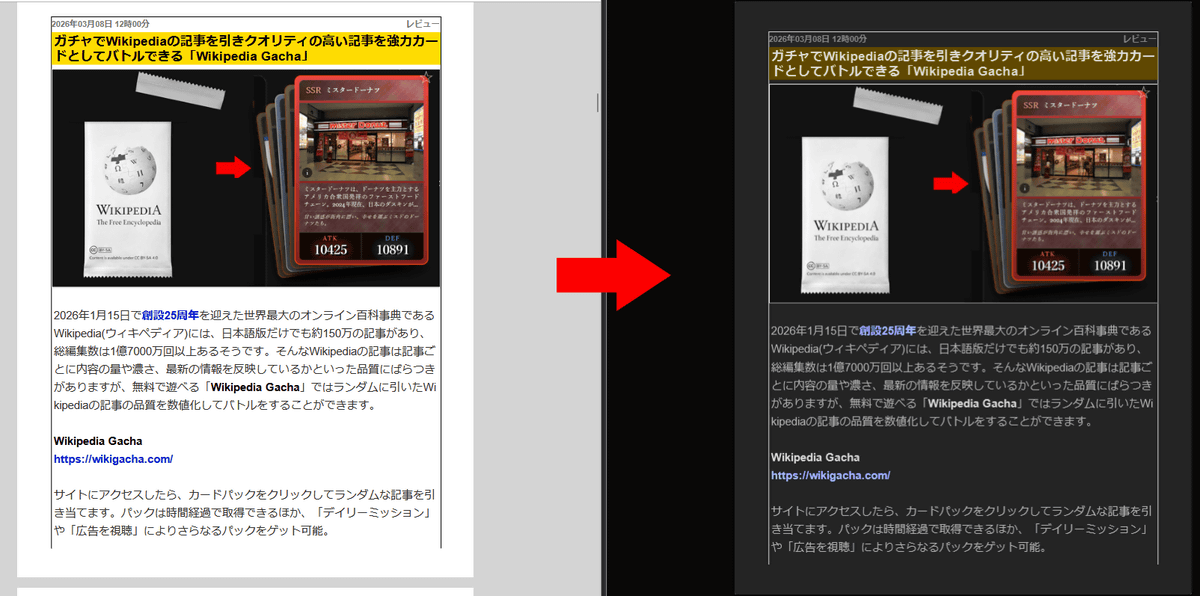Open the 創設25周年 link in dark panel
This screenshot has height=596, width=1200.
point(887,330)
